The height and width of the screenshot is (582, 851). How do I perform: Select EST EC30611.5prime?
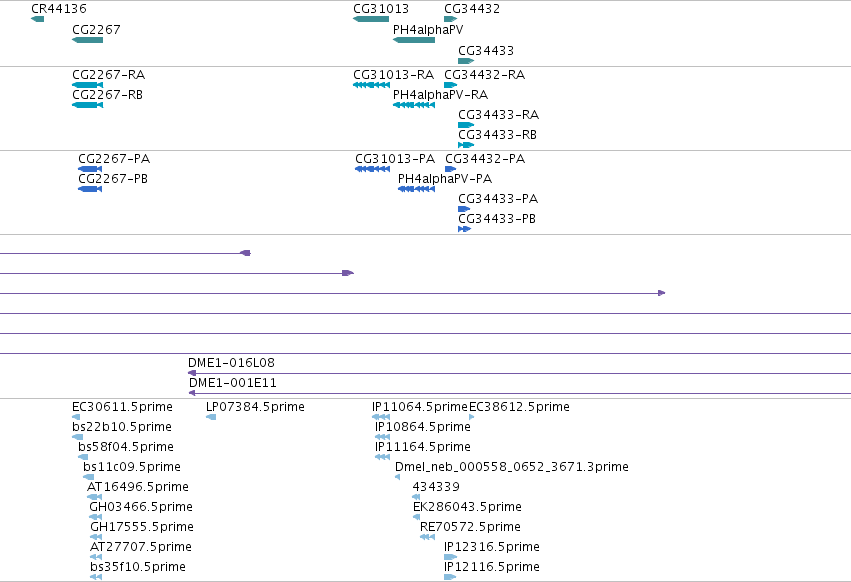[x=76, y=417]
